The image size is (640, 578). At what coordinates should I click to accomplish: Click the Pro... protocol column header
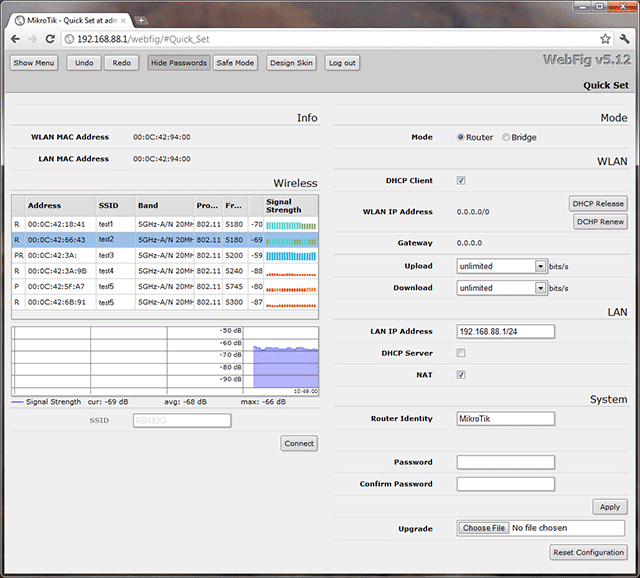(208, 206)
